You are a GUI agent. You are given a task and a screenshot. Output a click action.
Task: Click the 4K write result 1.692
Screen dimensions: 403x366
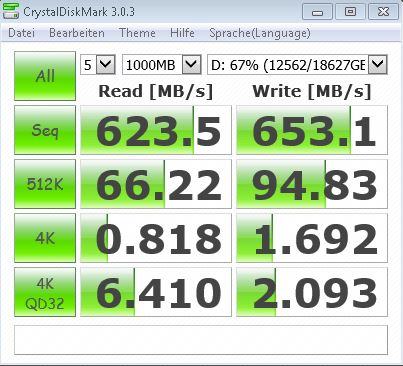(312, 238)
